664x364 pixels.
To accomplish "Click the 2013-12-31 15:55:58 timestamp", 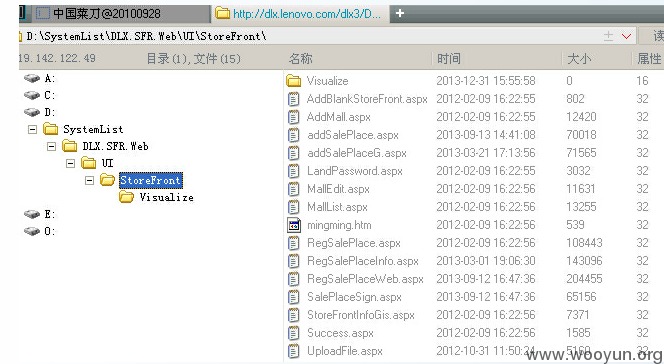I will point(486,80).
